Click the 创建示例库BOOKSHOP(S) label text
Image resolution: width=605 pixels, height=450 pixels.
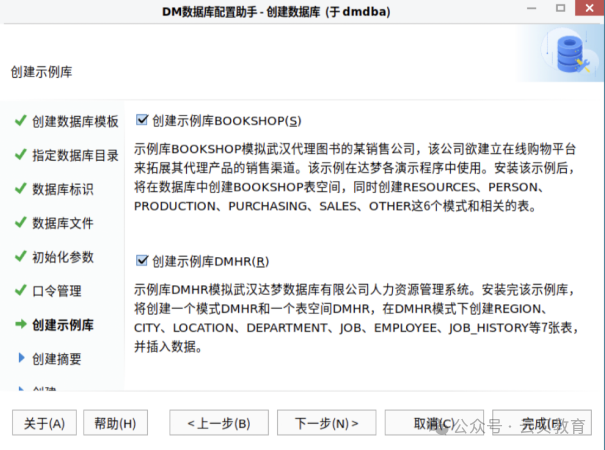pyautogui.click(x=226, y=121)
